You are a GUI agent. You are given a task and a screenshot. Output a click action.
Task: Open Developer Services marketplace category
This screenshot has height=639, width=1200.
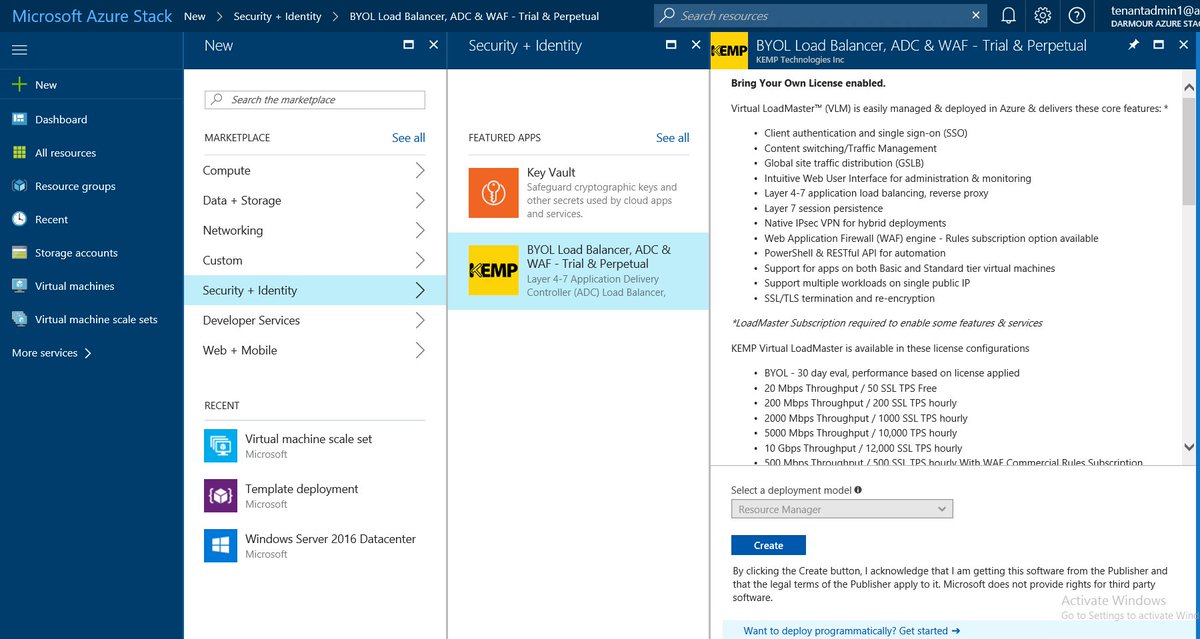pyautogui.click(x=315, y=321)
